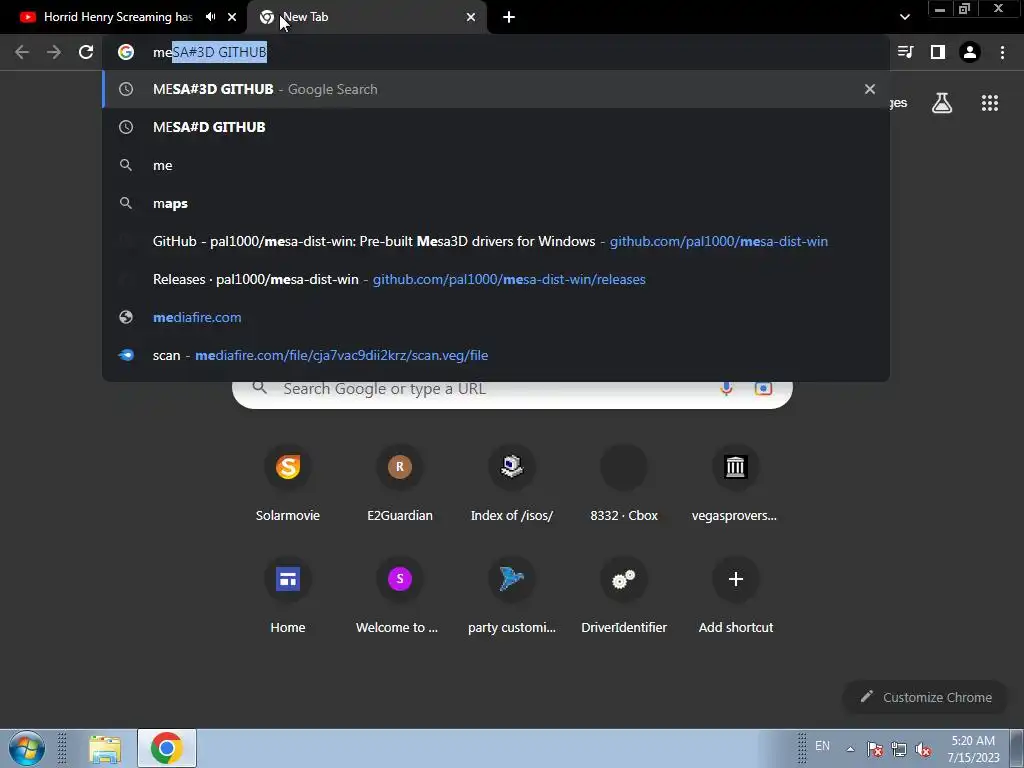Open the tab search dropdown arrow
1024x768 pixels.
(904, 17)
